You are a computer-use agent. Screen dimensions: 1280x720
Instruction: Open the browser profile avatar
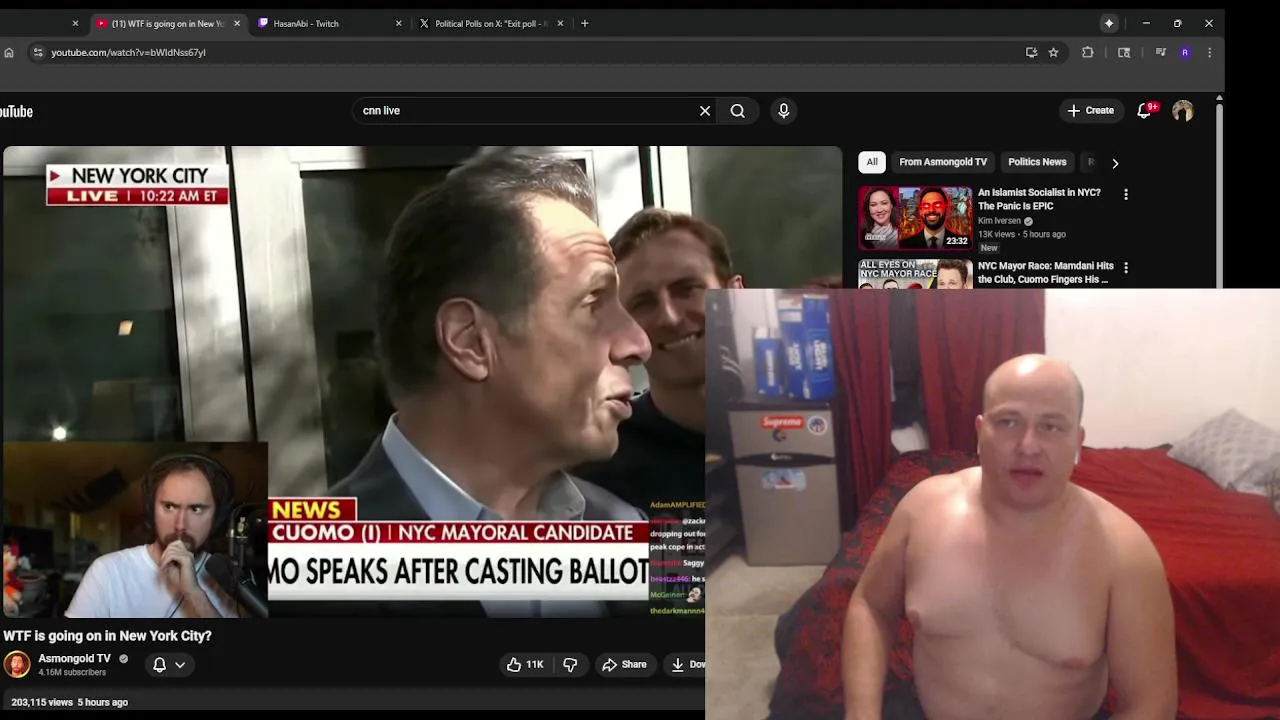[x=1185, y=52]
